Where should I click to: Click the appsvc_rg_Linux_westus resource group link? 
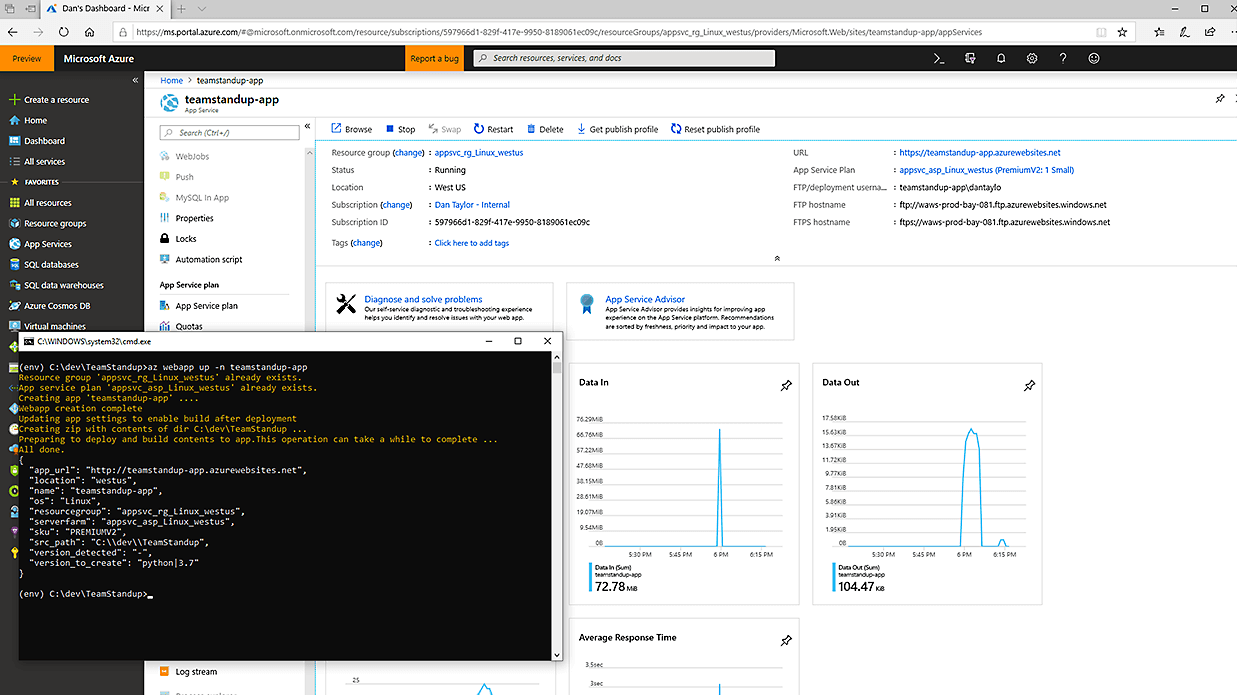[x=478, y=153]
